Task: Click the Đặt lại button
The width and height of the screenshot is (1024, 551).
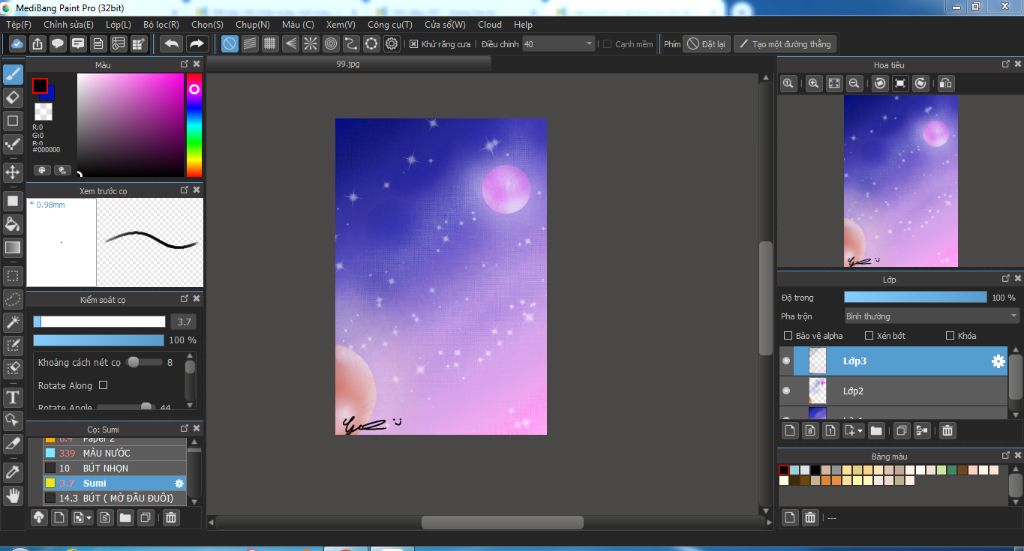Action: click(x=706, y=44)
